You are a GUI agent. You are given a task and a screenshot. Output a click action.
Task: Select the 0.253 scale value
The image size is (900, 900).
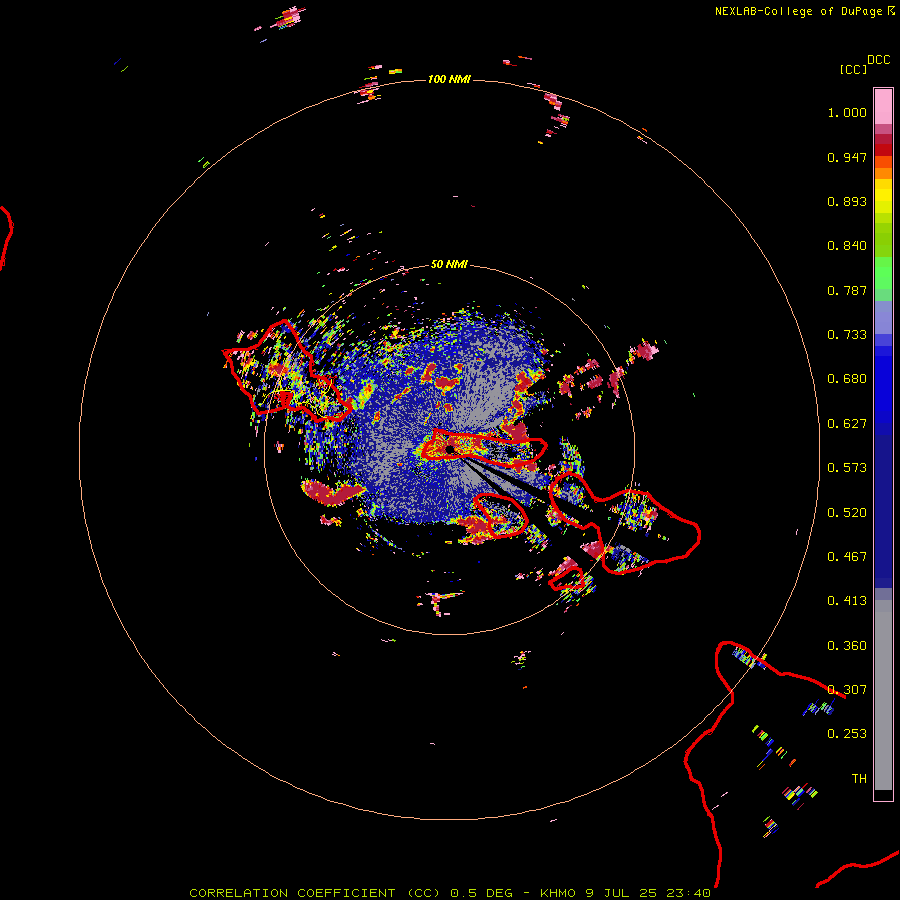click(x=847, y=734)
